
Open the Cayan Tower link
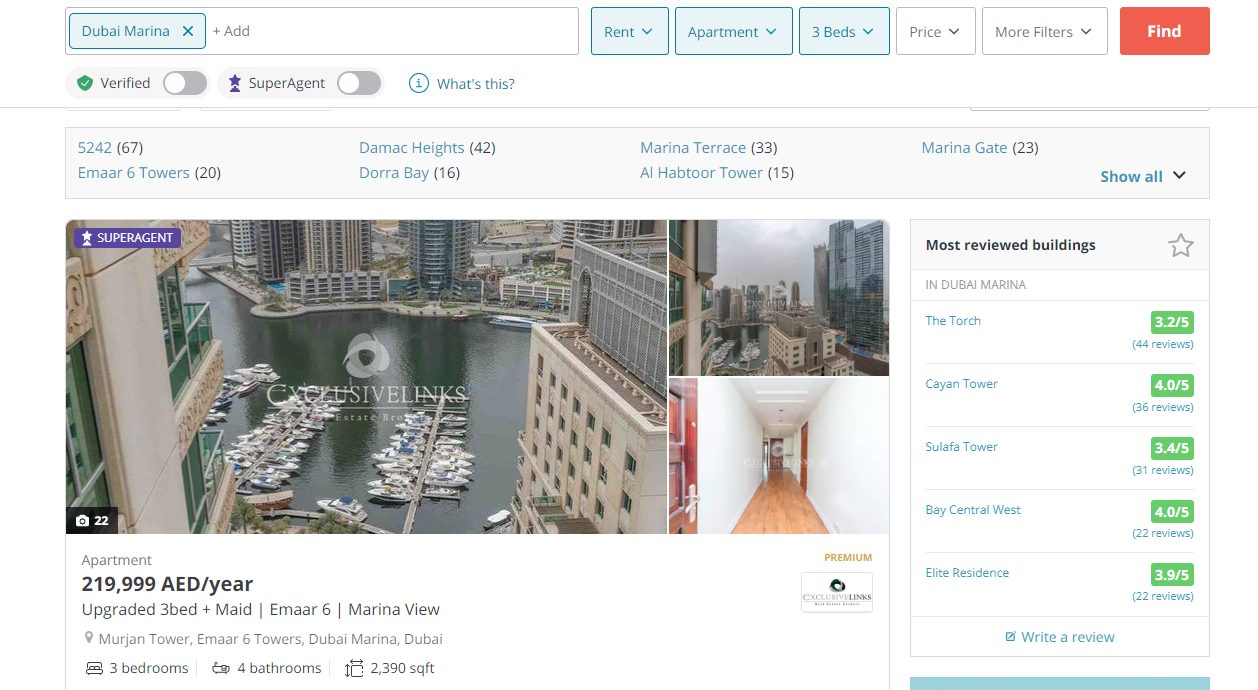tap(962, 384)
